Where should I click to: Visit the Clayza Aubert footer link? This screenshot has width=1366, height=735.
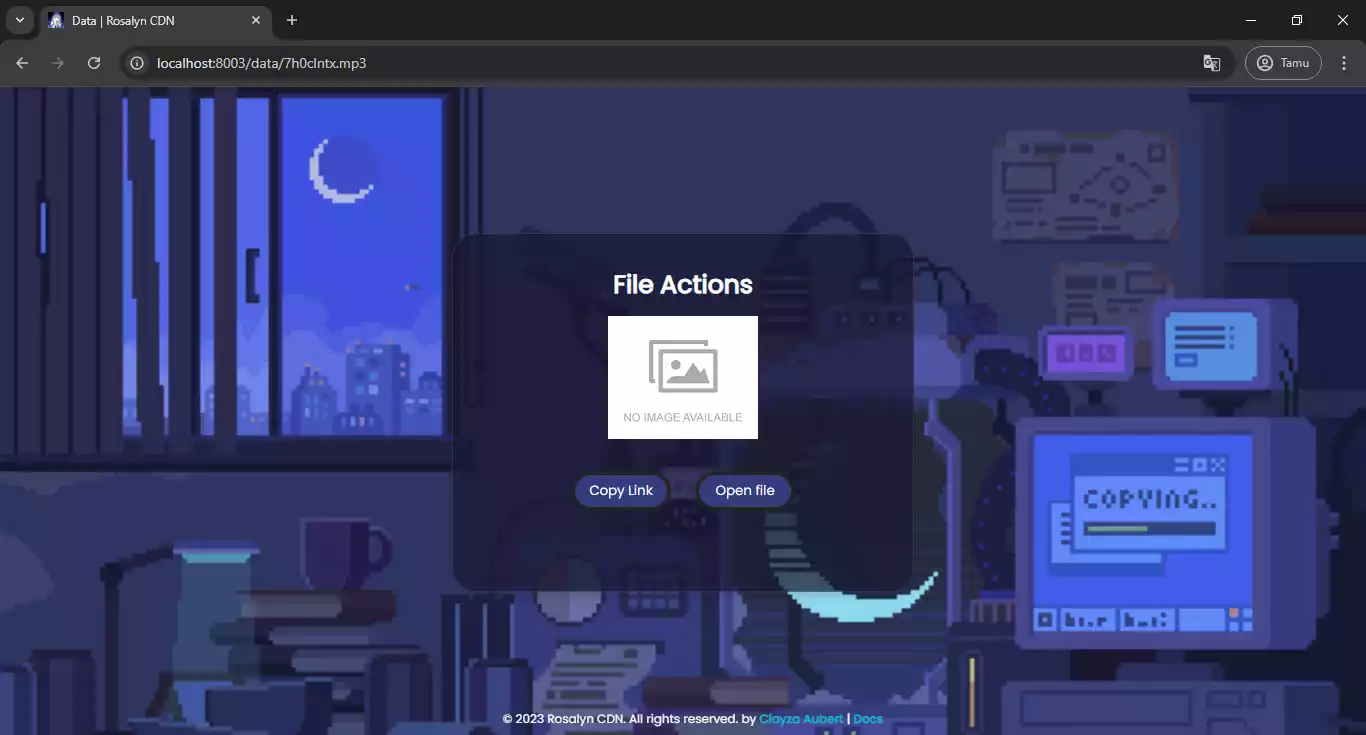(801, 719)
